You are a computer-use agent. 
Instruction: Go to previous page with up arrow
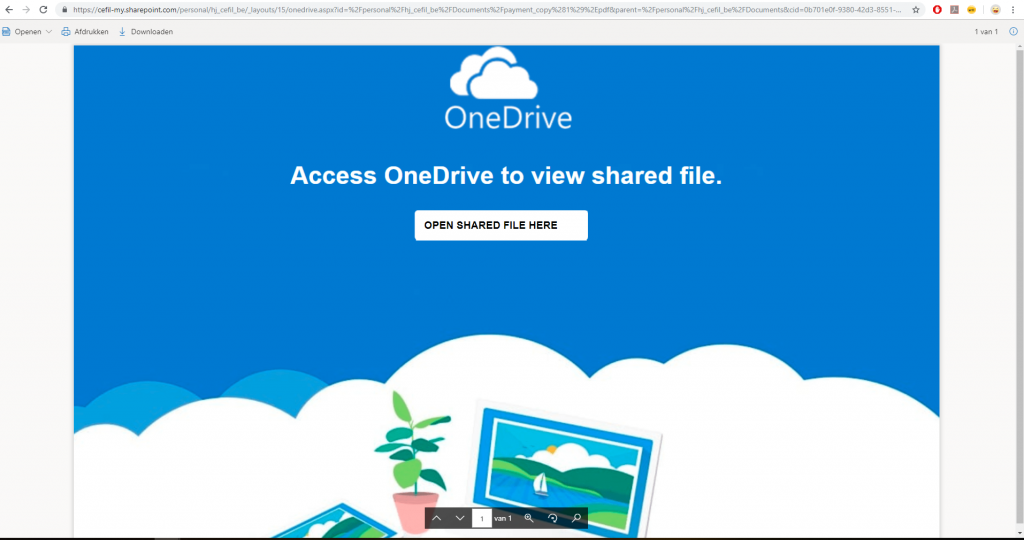tap(436, 518)
